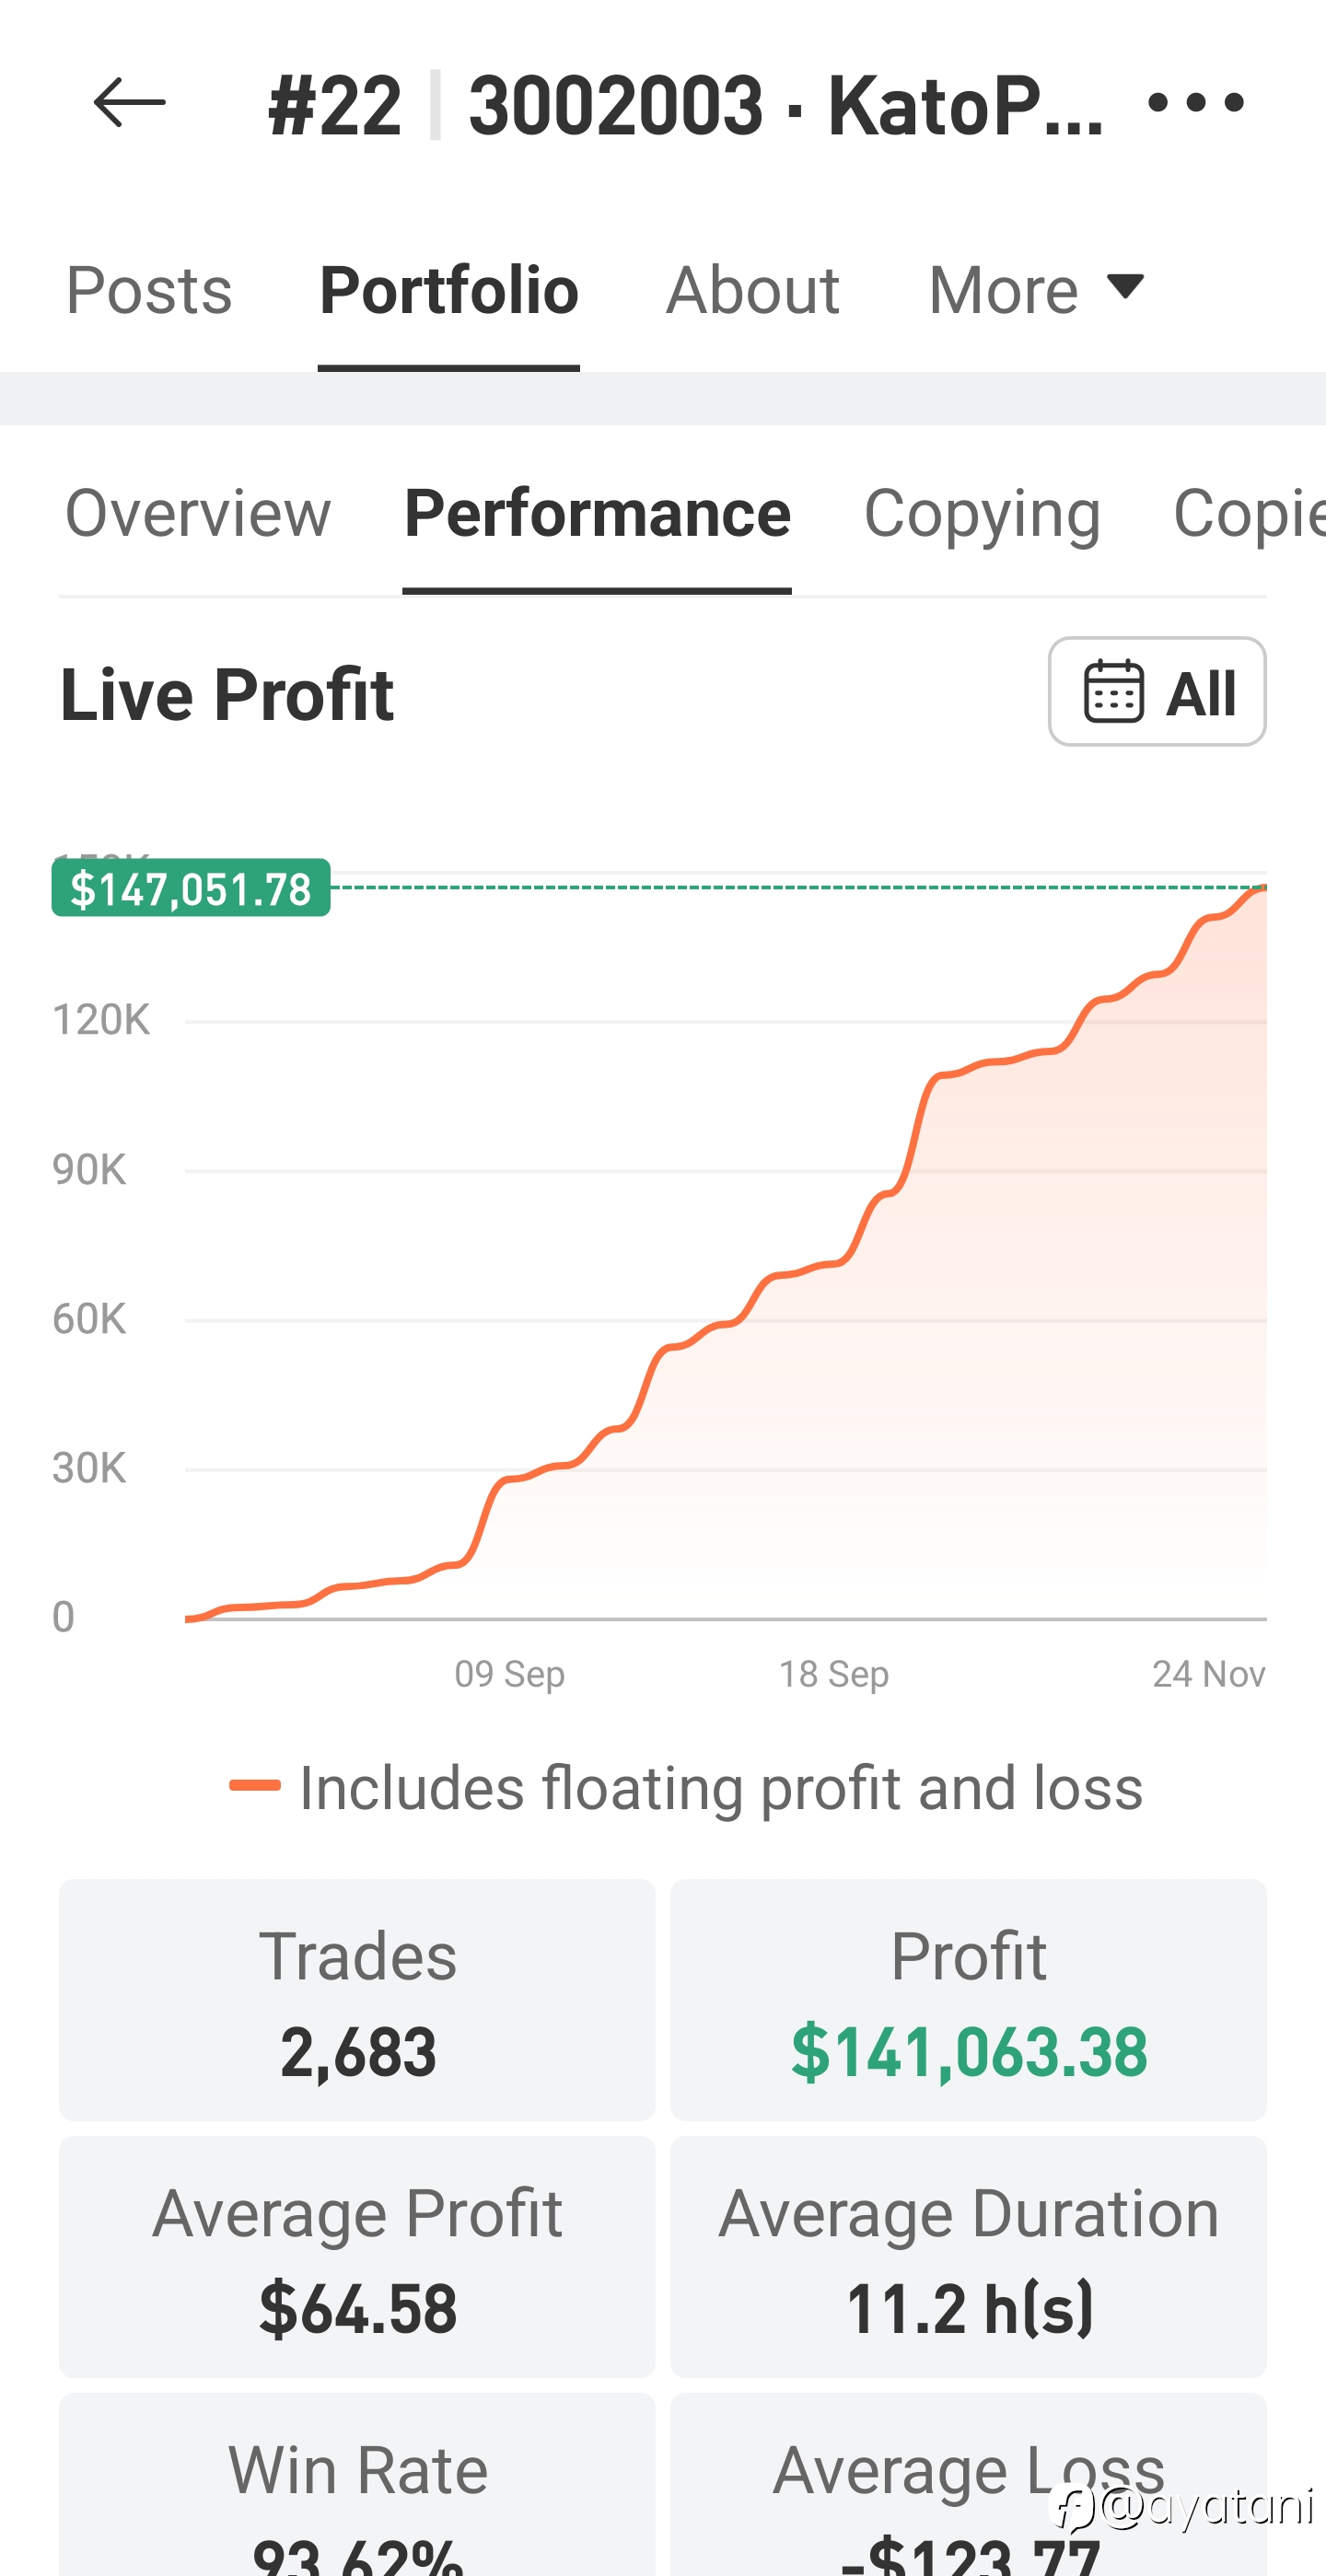Tap the Average Profit $64.58 card
The image size is (1326, 2576).
tap(357, 2257)
